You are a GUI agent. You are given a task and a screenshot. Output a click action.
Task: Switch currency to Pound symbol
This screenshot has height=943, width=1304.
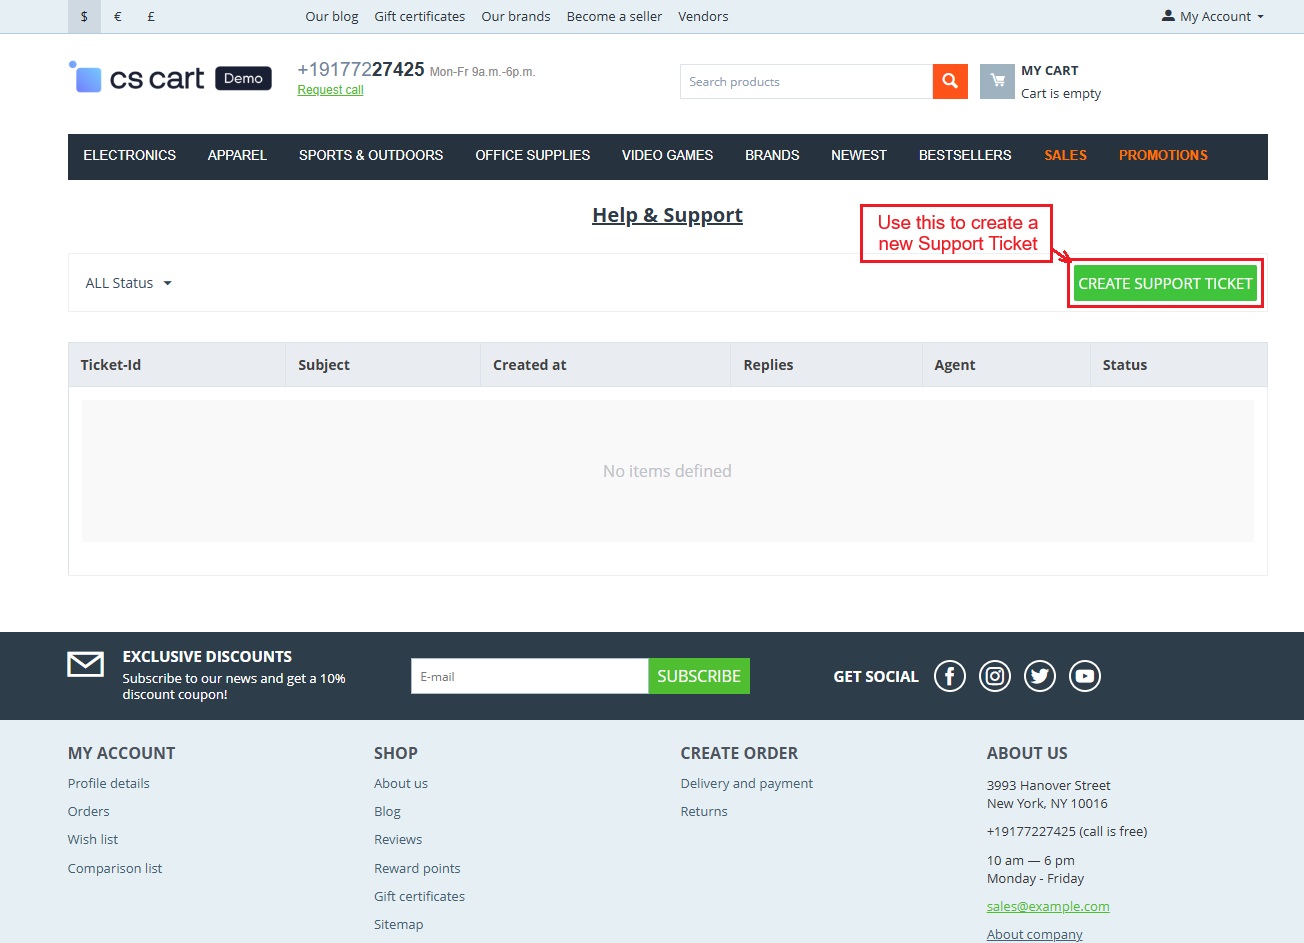pos(151,17)
